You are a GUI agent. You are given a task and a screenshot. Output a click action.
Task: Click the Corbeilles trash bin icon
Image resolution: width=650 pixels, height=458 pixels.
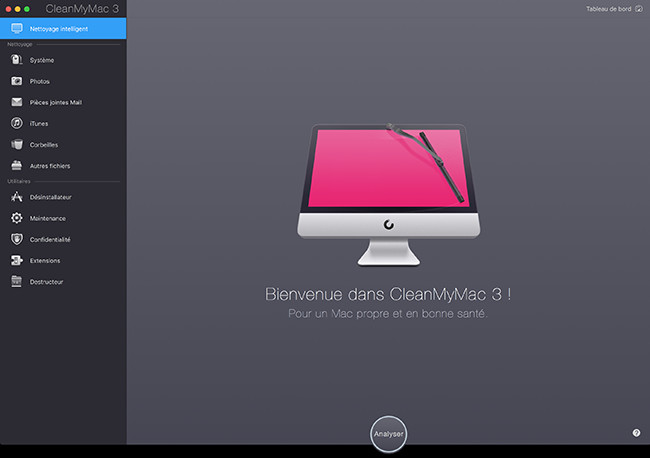click(17, 144)
